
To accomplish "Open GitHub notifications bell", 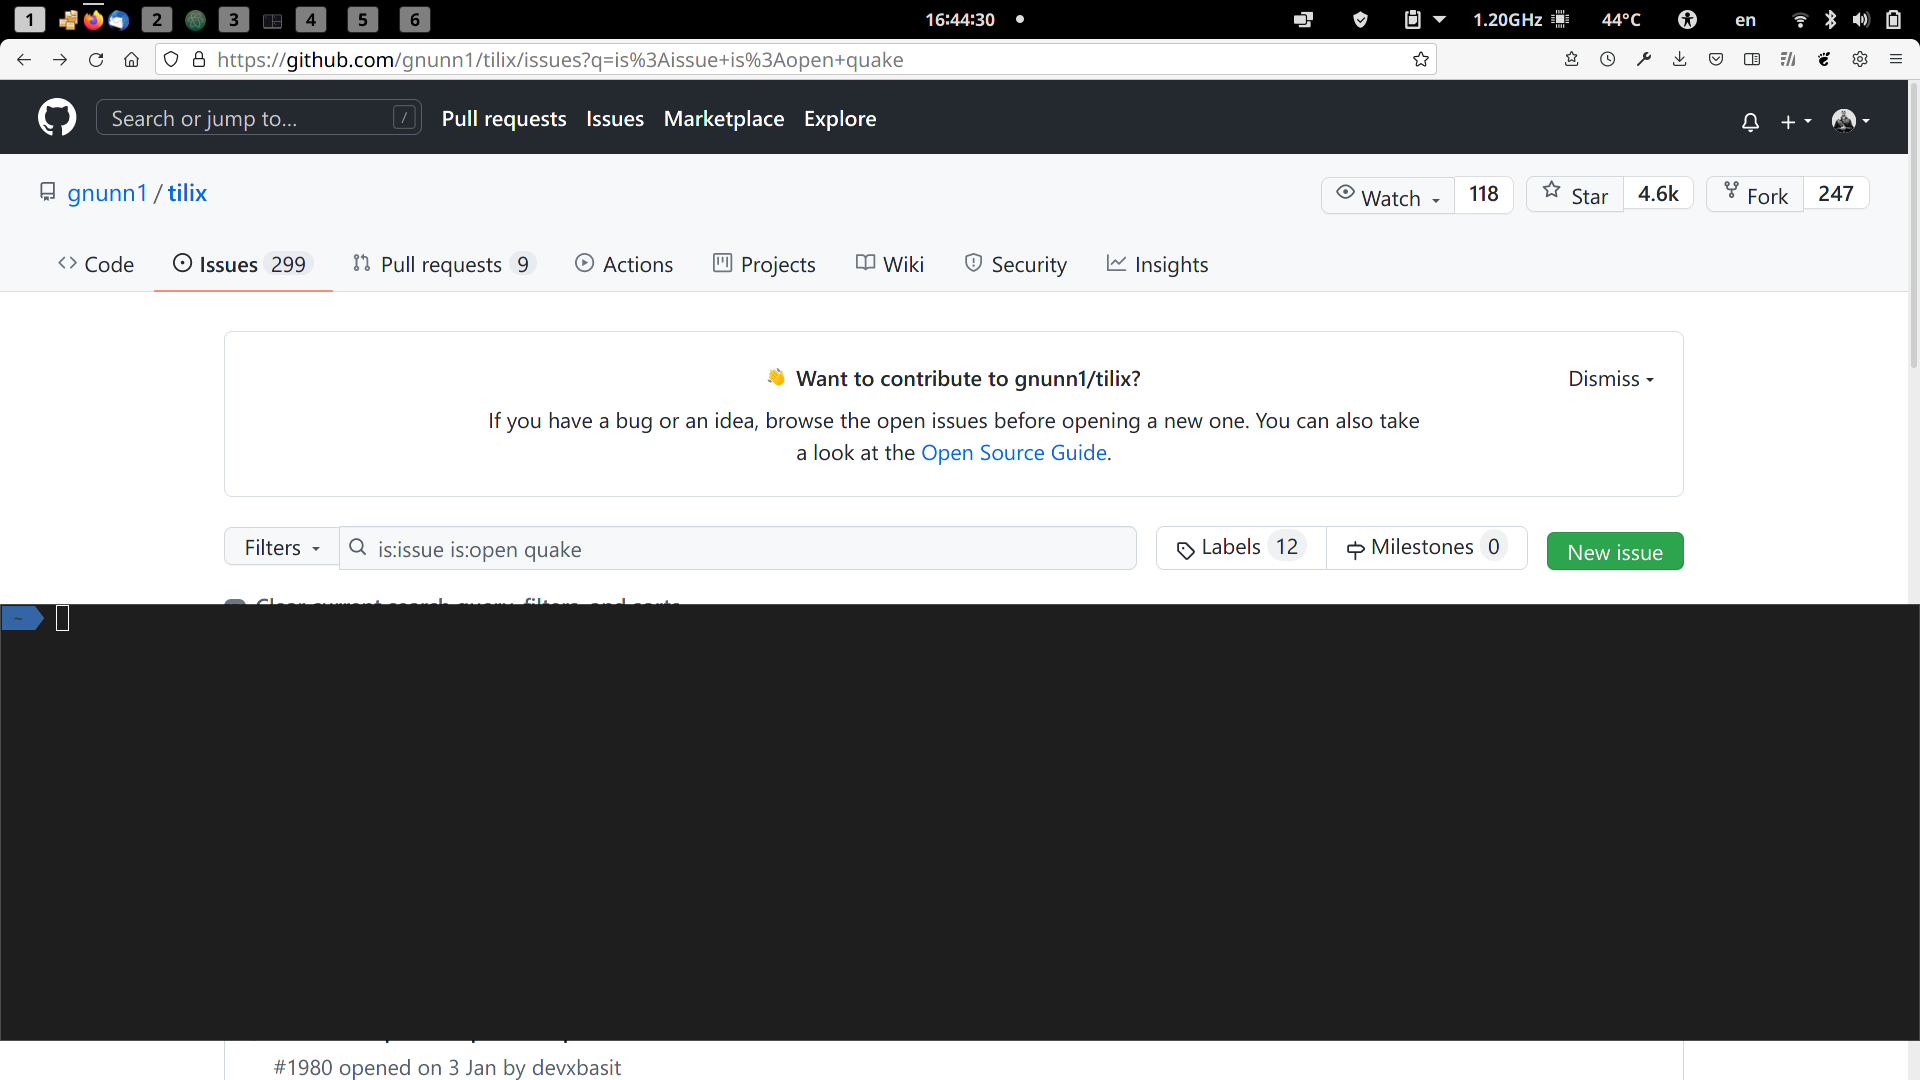I will click(x=1750, y=122).
